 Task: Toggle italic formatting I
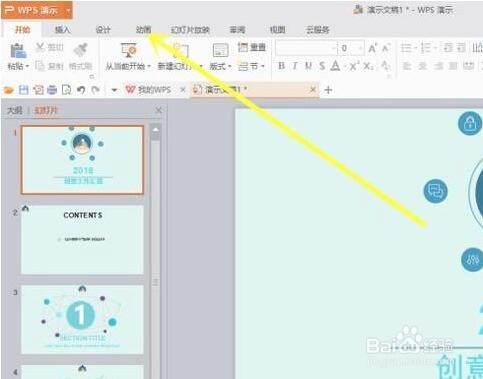(295, 66)
